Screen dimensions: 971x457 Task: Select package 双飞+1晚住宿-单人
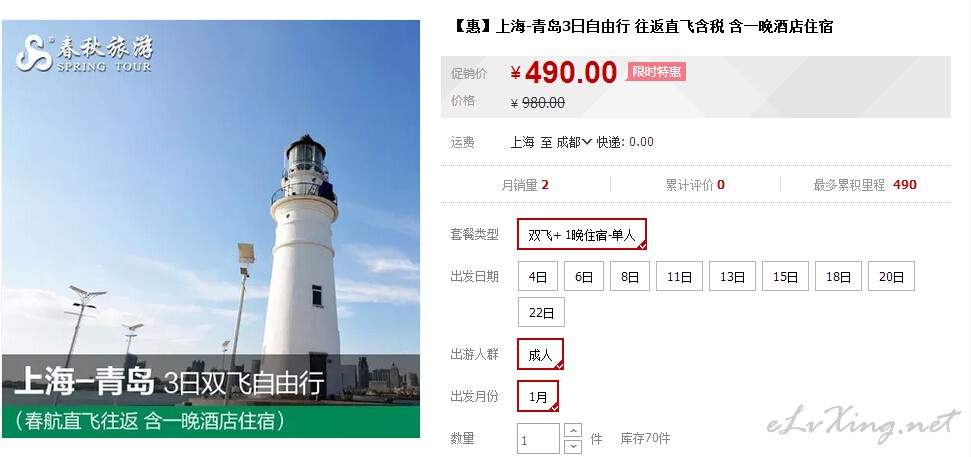[581, 234]
